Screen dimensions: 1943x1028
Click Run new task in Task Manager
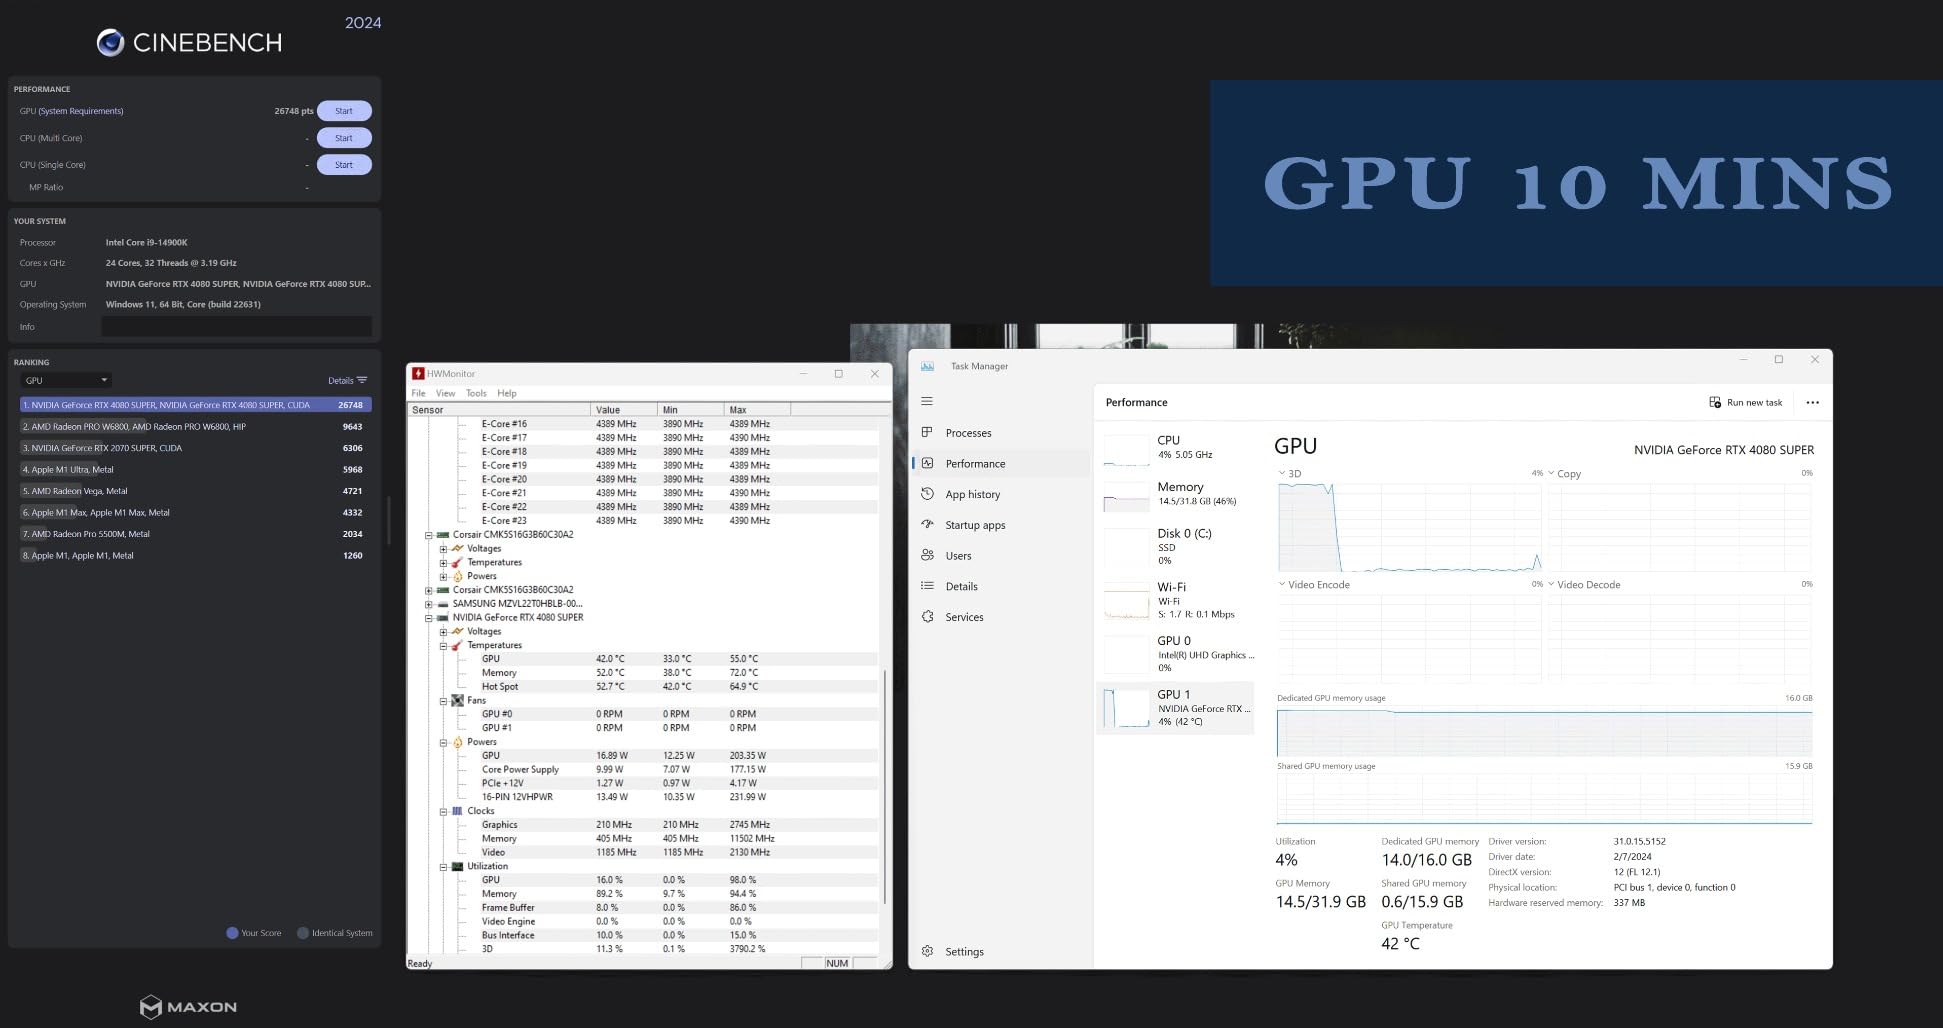(1746, 403)
